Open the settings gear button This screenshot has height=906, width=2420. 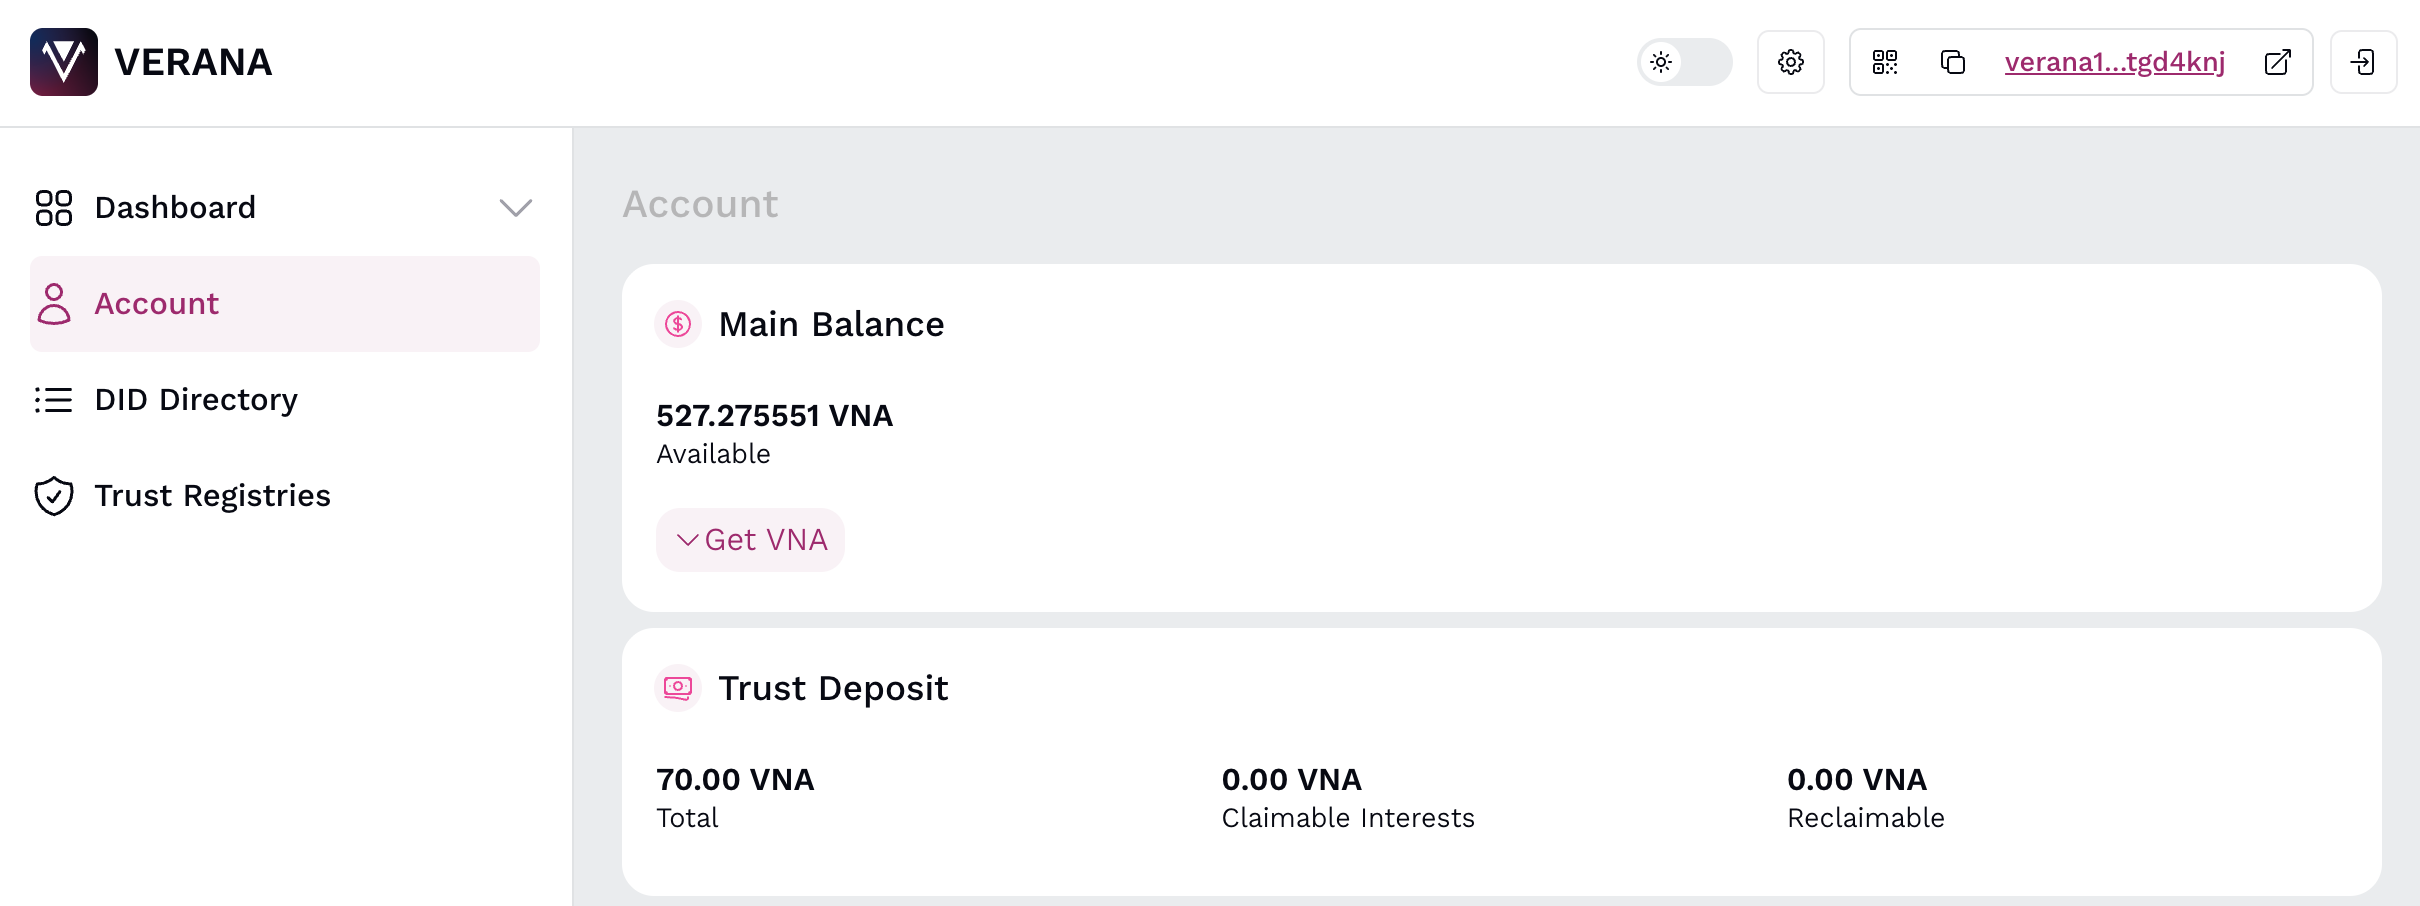tap(1790, 61)
